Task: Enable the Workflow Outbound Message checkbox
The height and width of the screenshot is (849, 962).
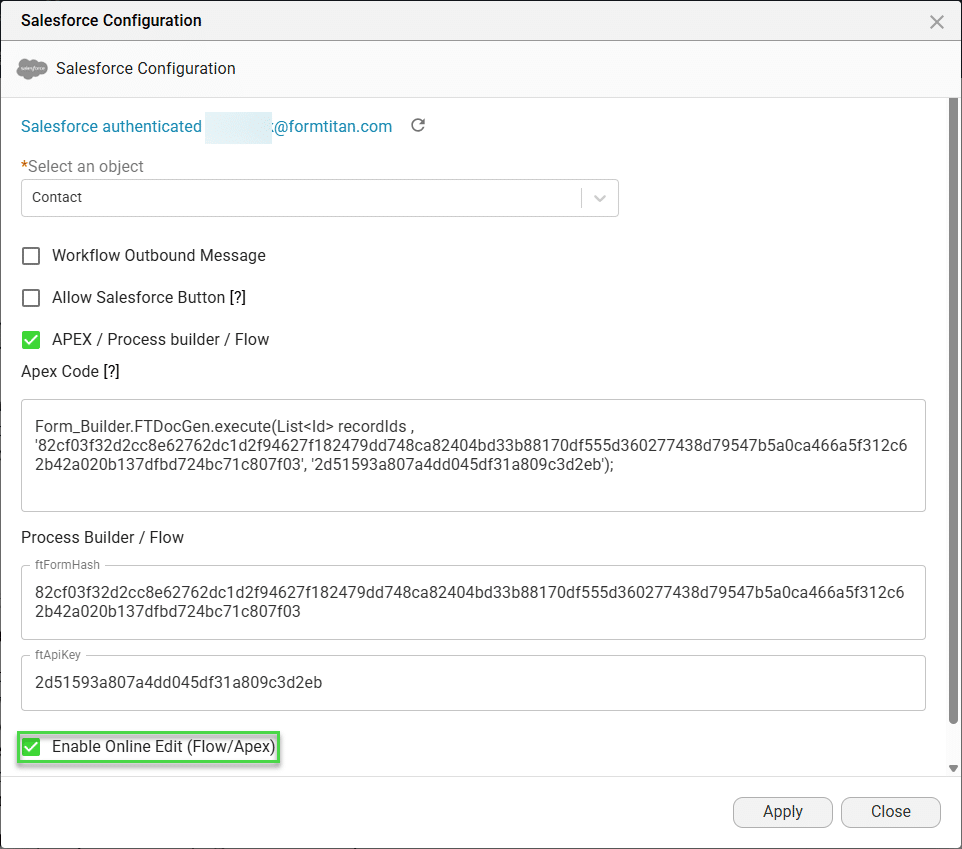Action: click(x=31, y=256)
